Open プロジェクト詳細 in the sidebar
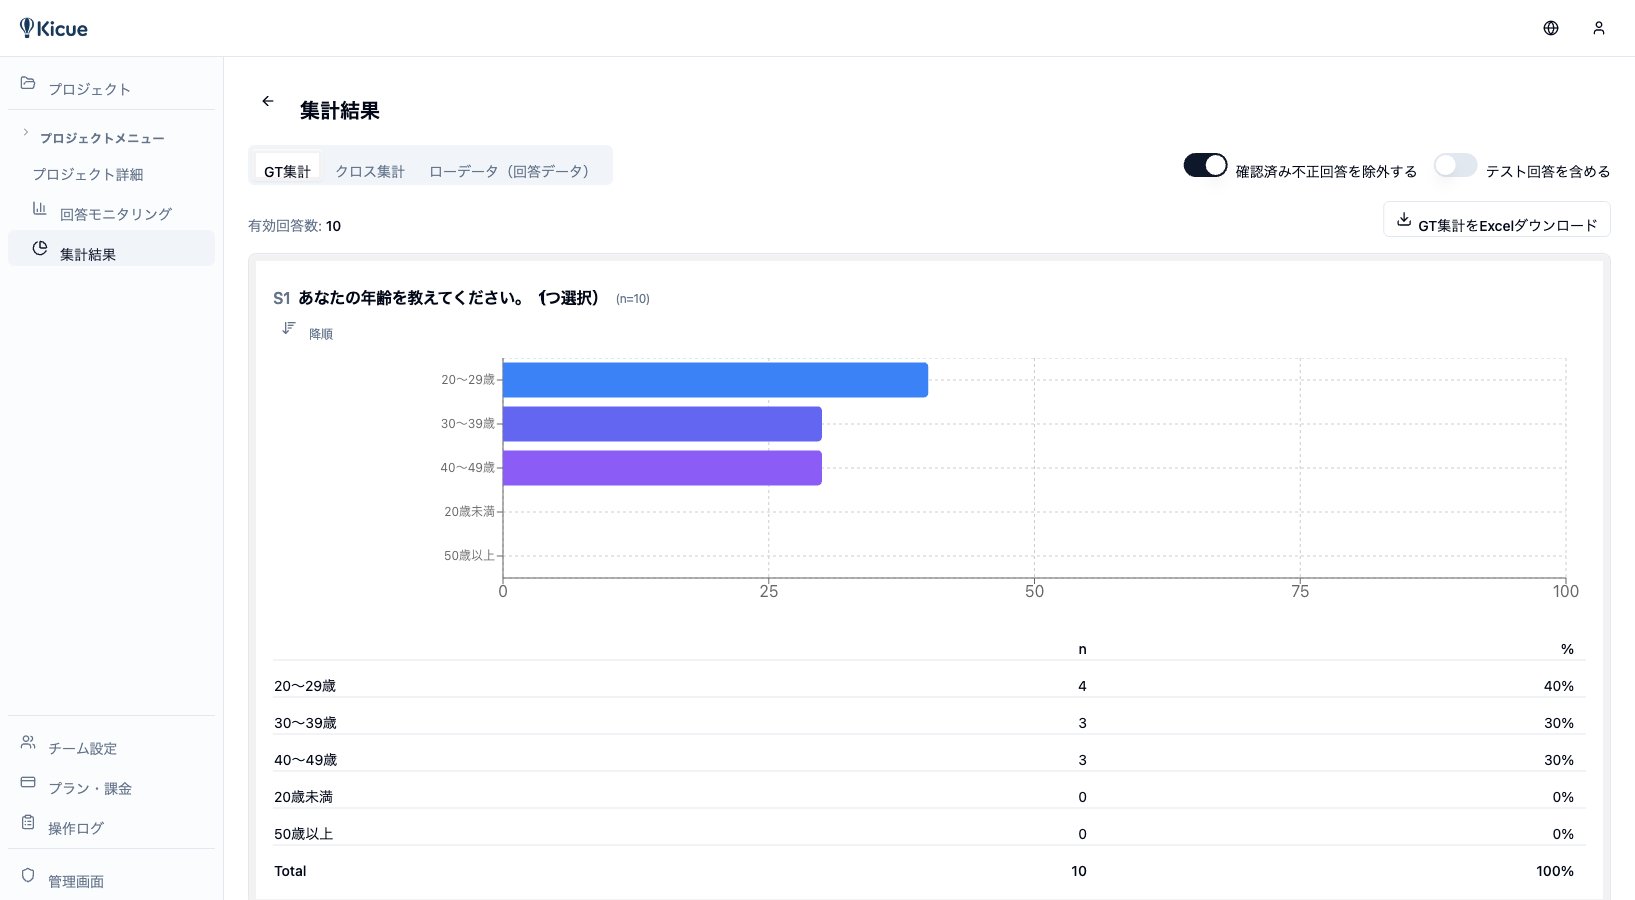The width and height of the screenshot is (1635, 900). [x=88, y=174]
